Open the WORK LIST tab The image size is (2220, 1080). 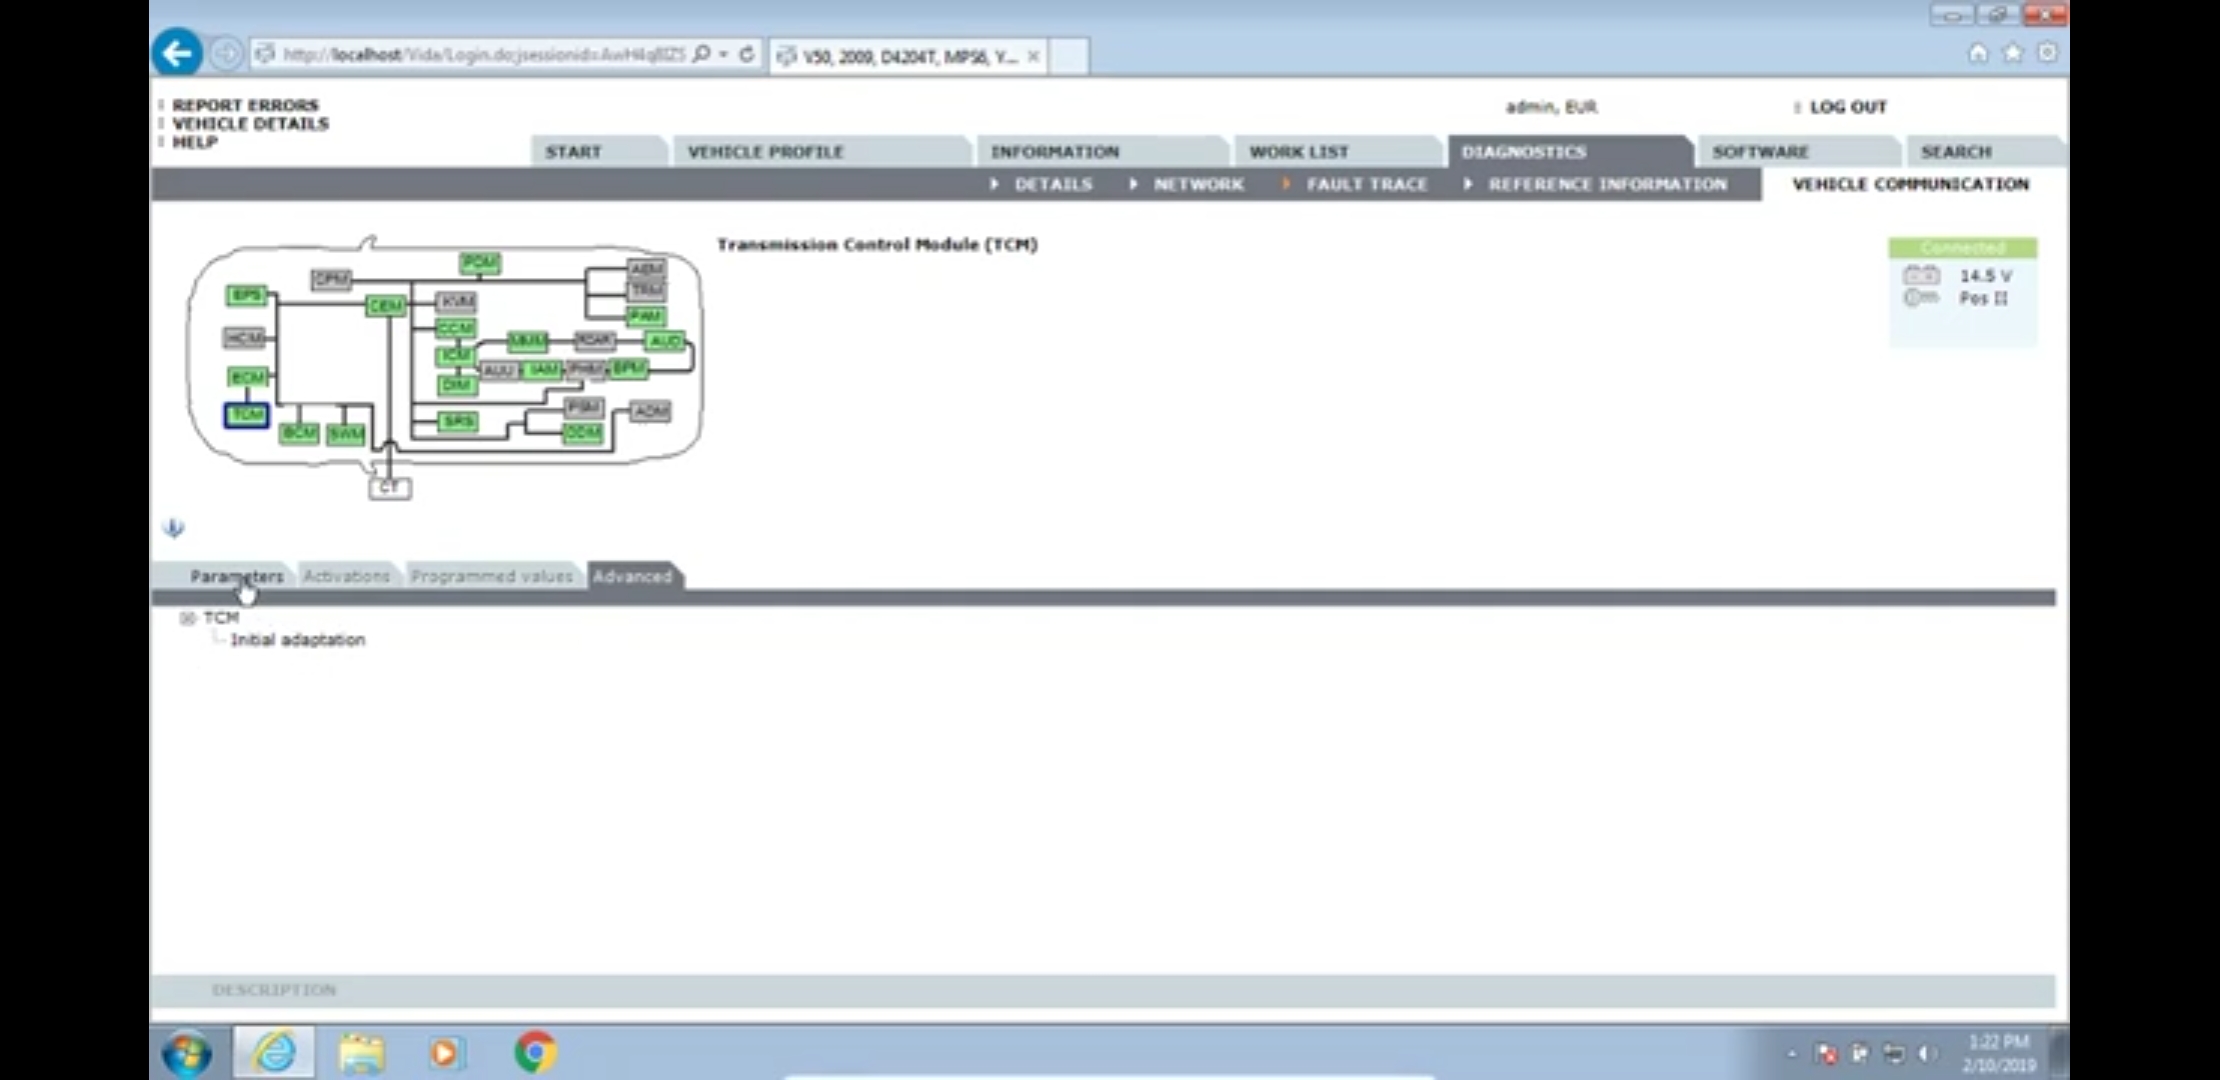tap(1299, 152)
